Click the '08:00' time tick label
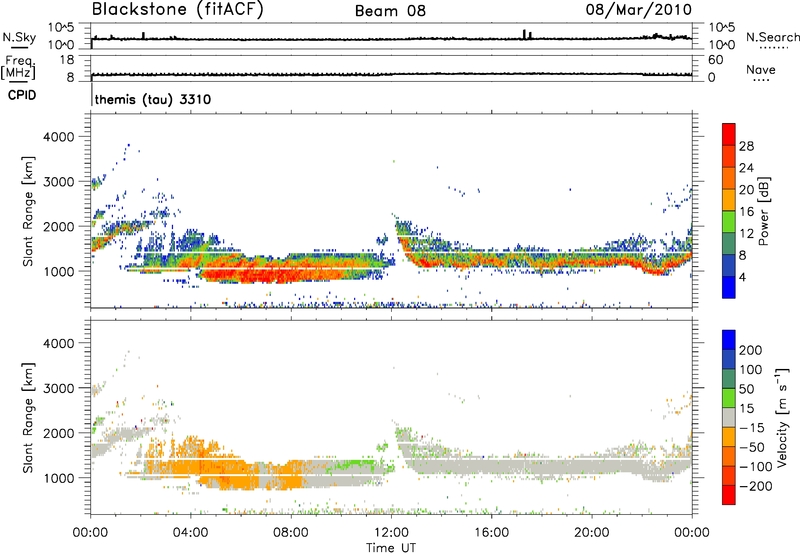The width and height of the screenshot is (800, 554). coord(290,533)
